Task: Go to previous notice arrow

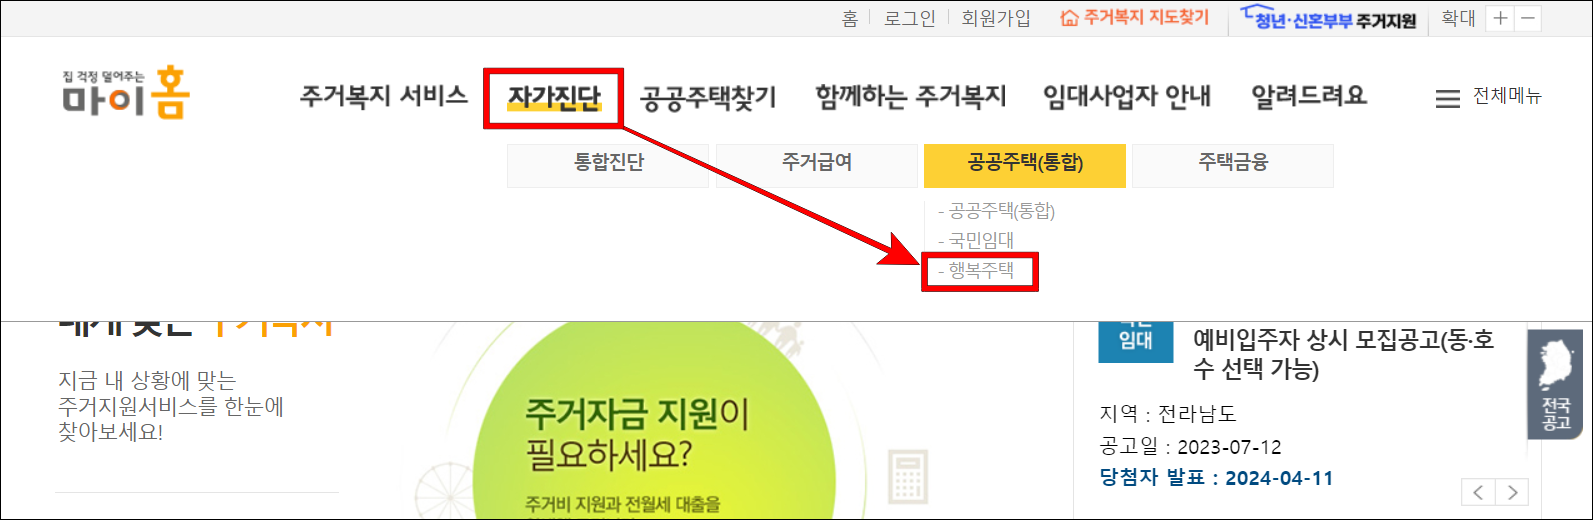Action: [x=1478, y=492]
